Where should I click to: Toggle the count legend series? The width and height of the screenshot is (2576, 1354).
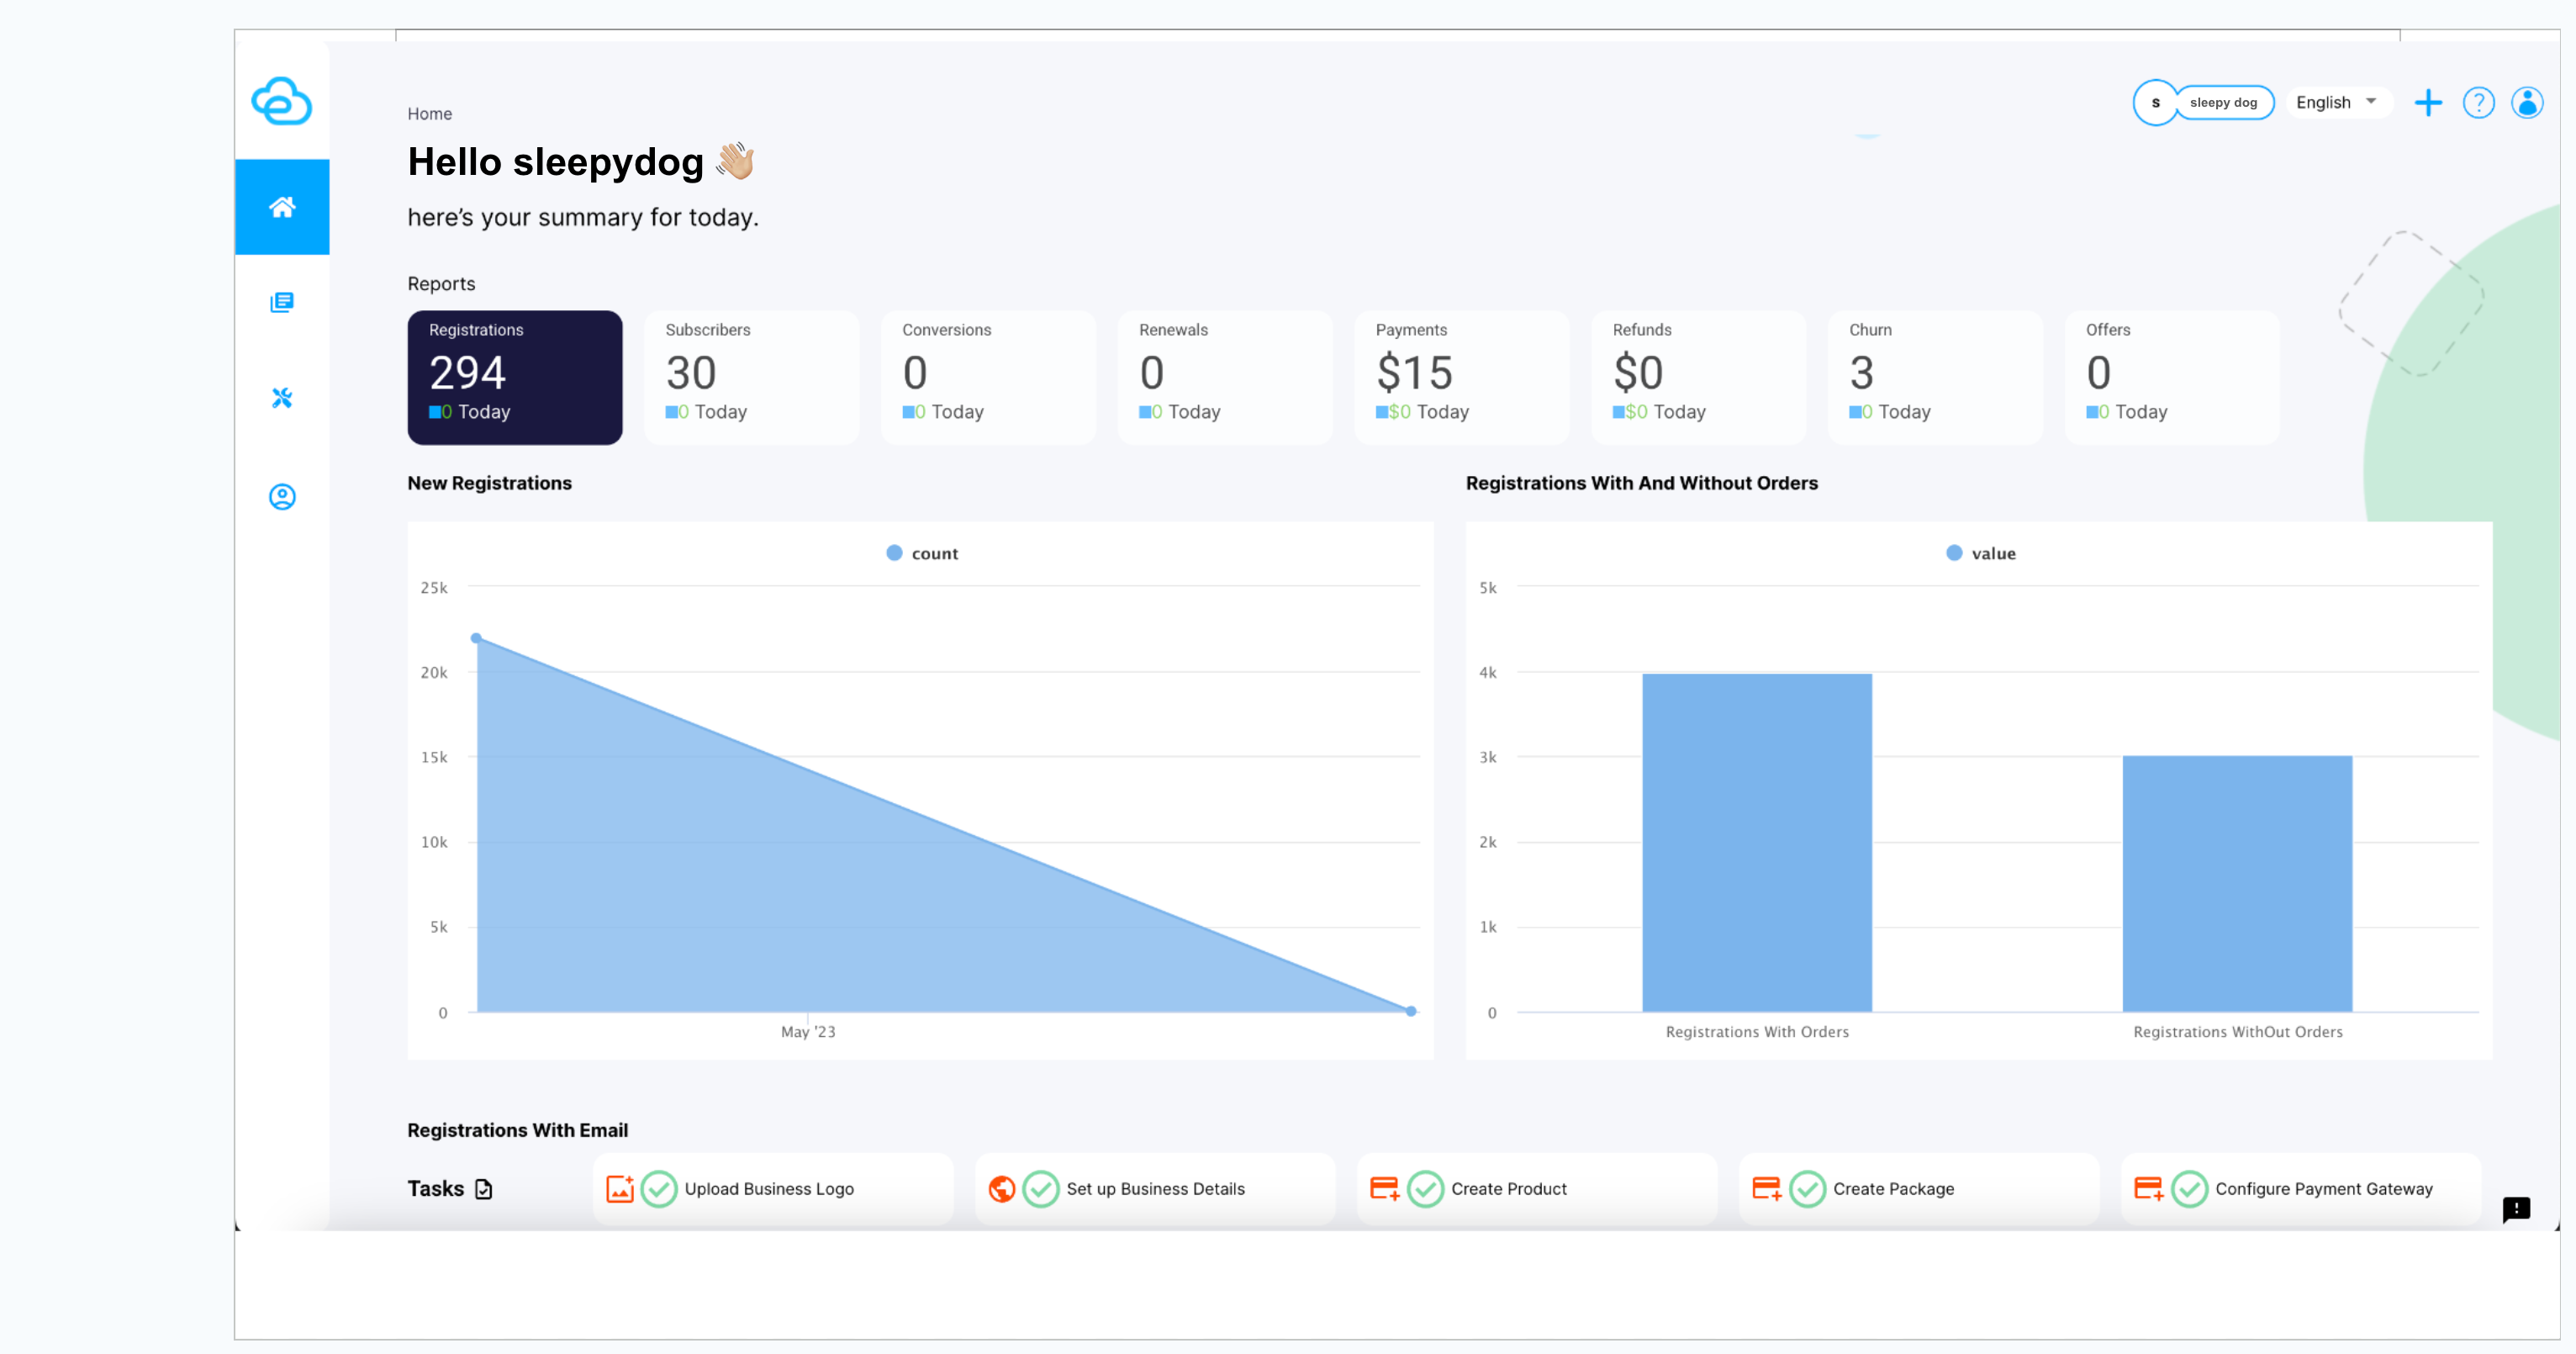[x=922, y=553]
